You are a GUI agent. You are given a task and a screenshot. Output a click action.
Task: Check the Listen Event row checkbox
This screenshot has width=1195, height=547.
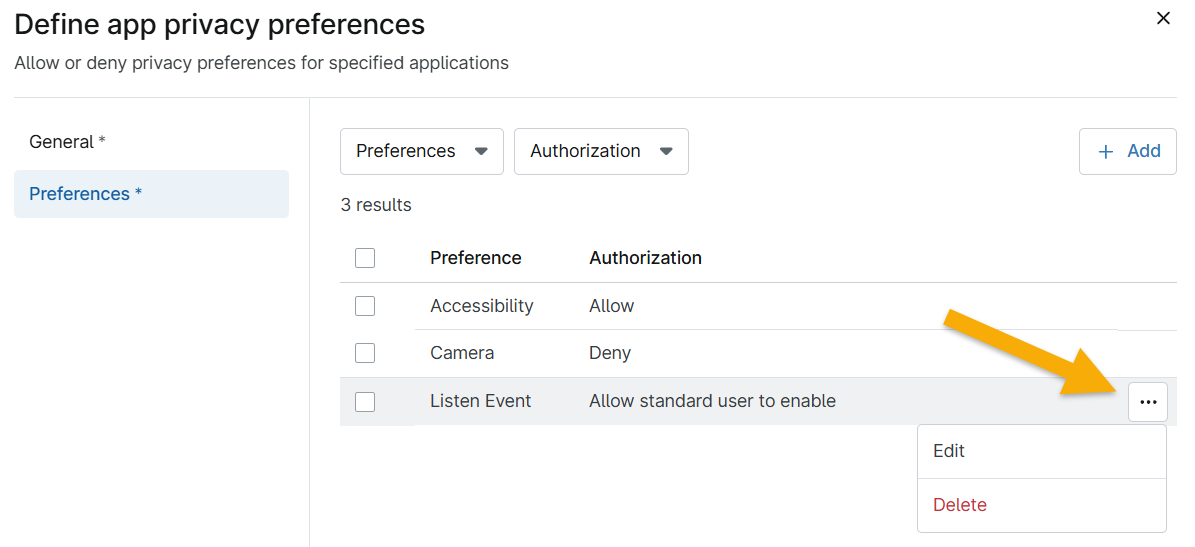pos(365,401)
